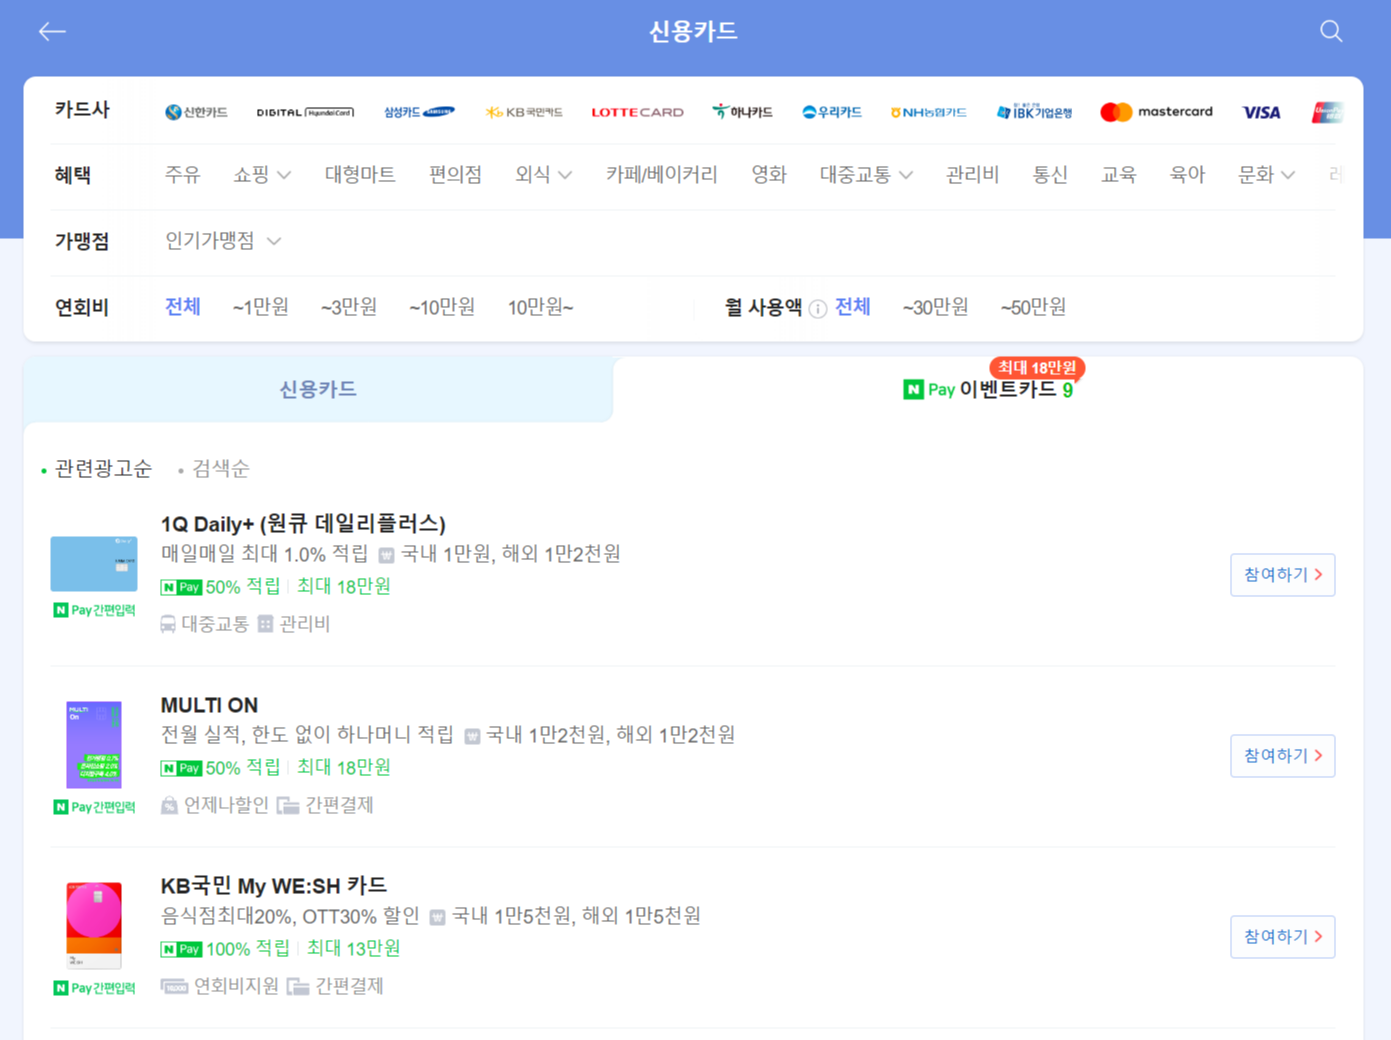The width and height of the screenshot is (1391, 1040).
Task: Select 교육 benefit filter
Action: (x=1118, y=175)
